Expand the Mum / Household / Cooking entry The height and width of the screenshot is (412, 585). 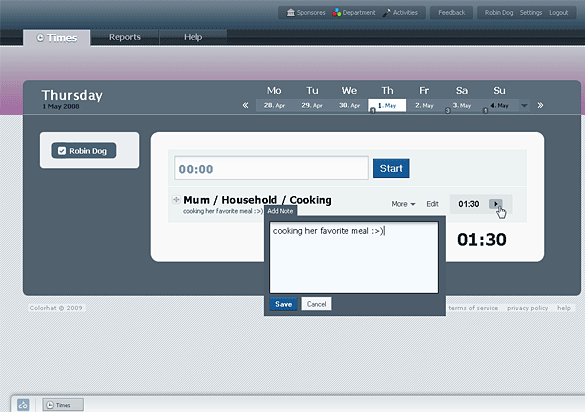click(176, 200)
